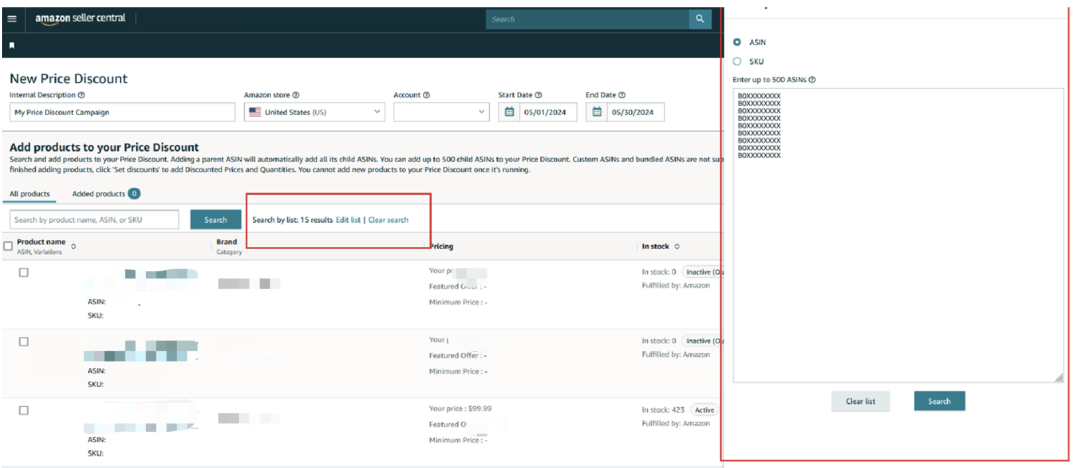Sort by the In stock column arrows
1080x468 pixels.
pyautogui.click(x=677, y=246)
